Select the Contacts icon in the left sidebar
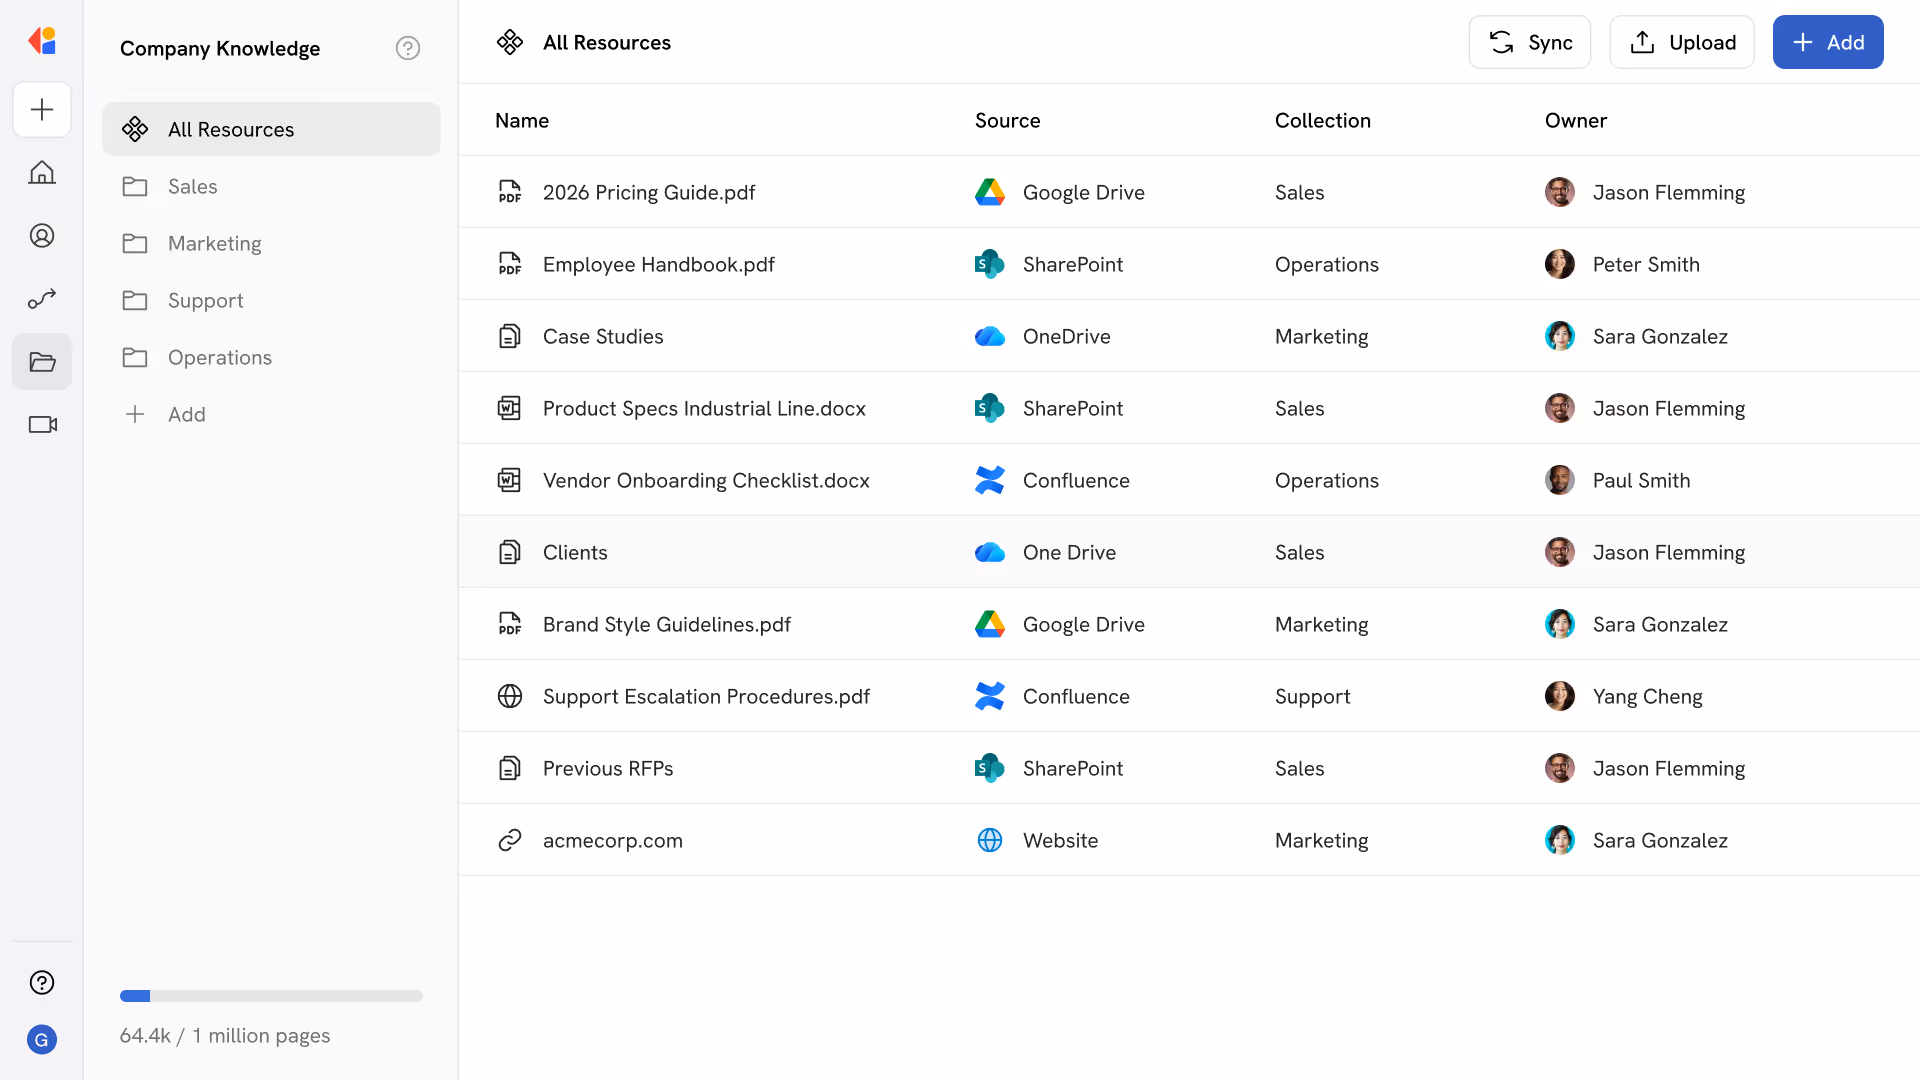Screen dimensions: 1920x1080 42,235
